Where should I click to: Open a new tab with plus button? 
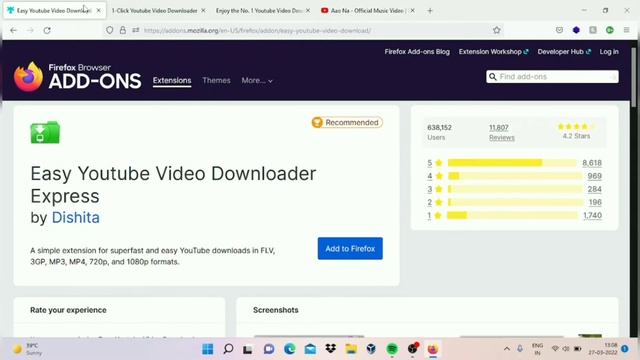point(430,11)
